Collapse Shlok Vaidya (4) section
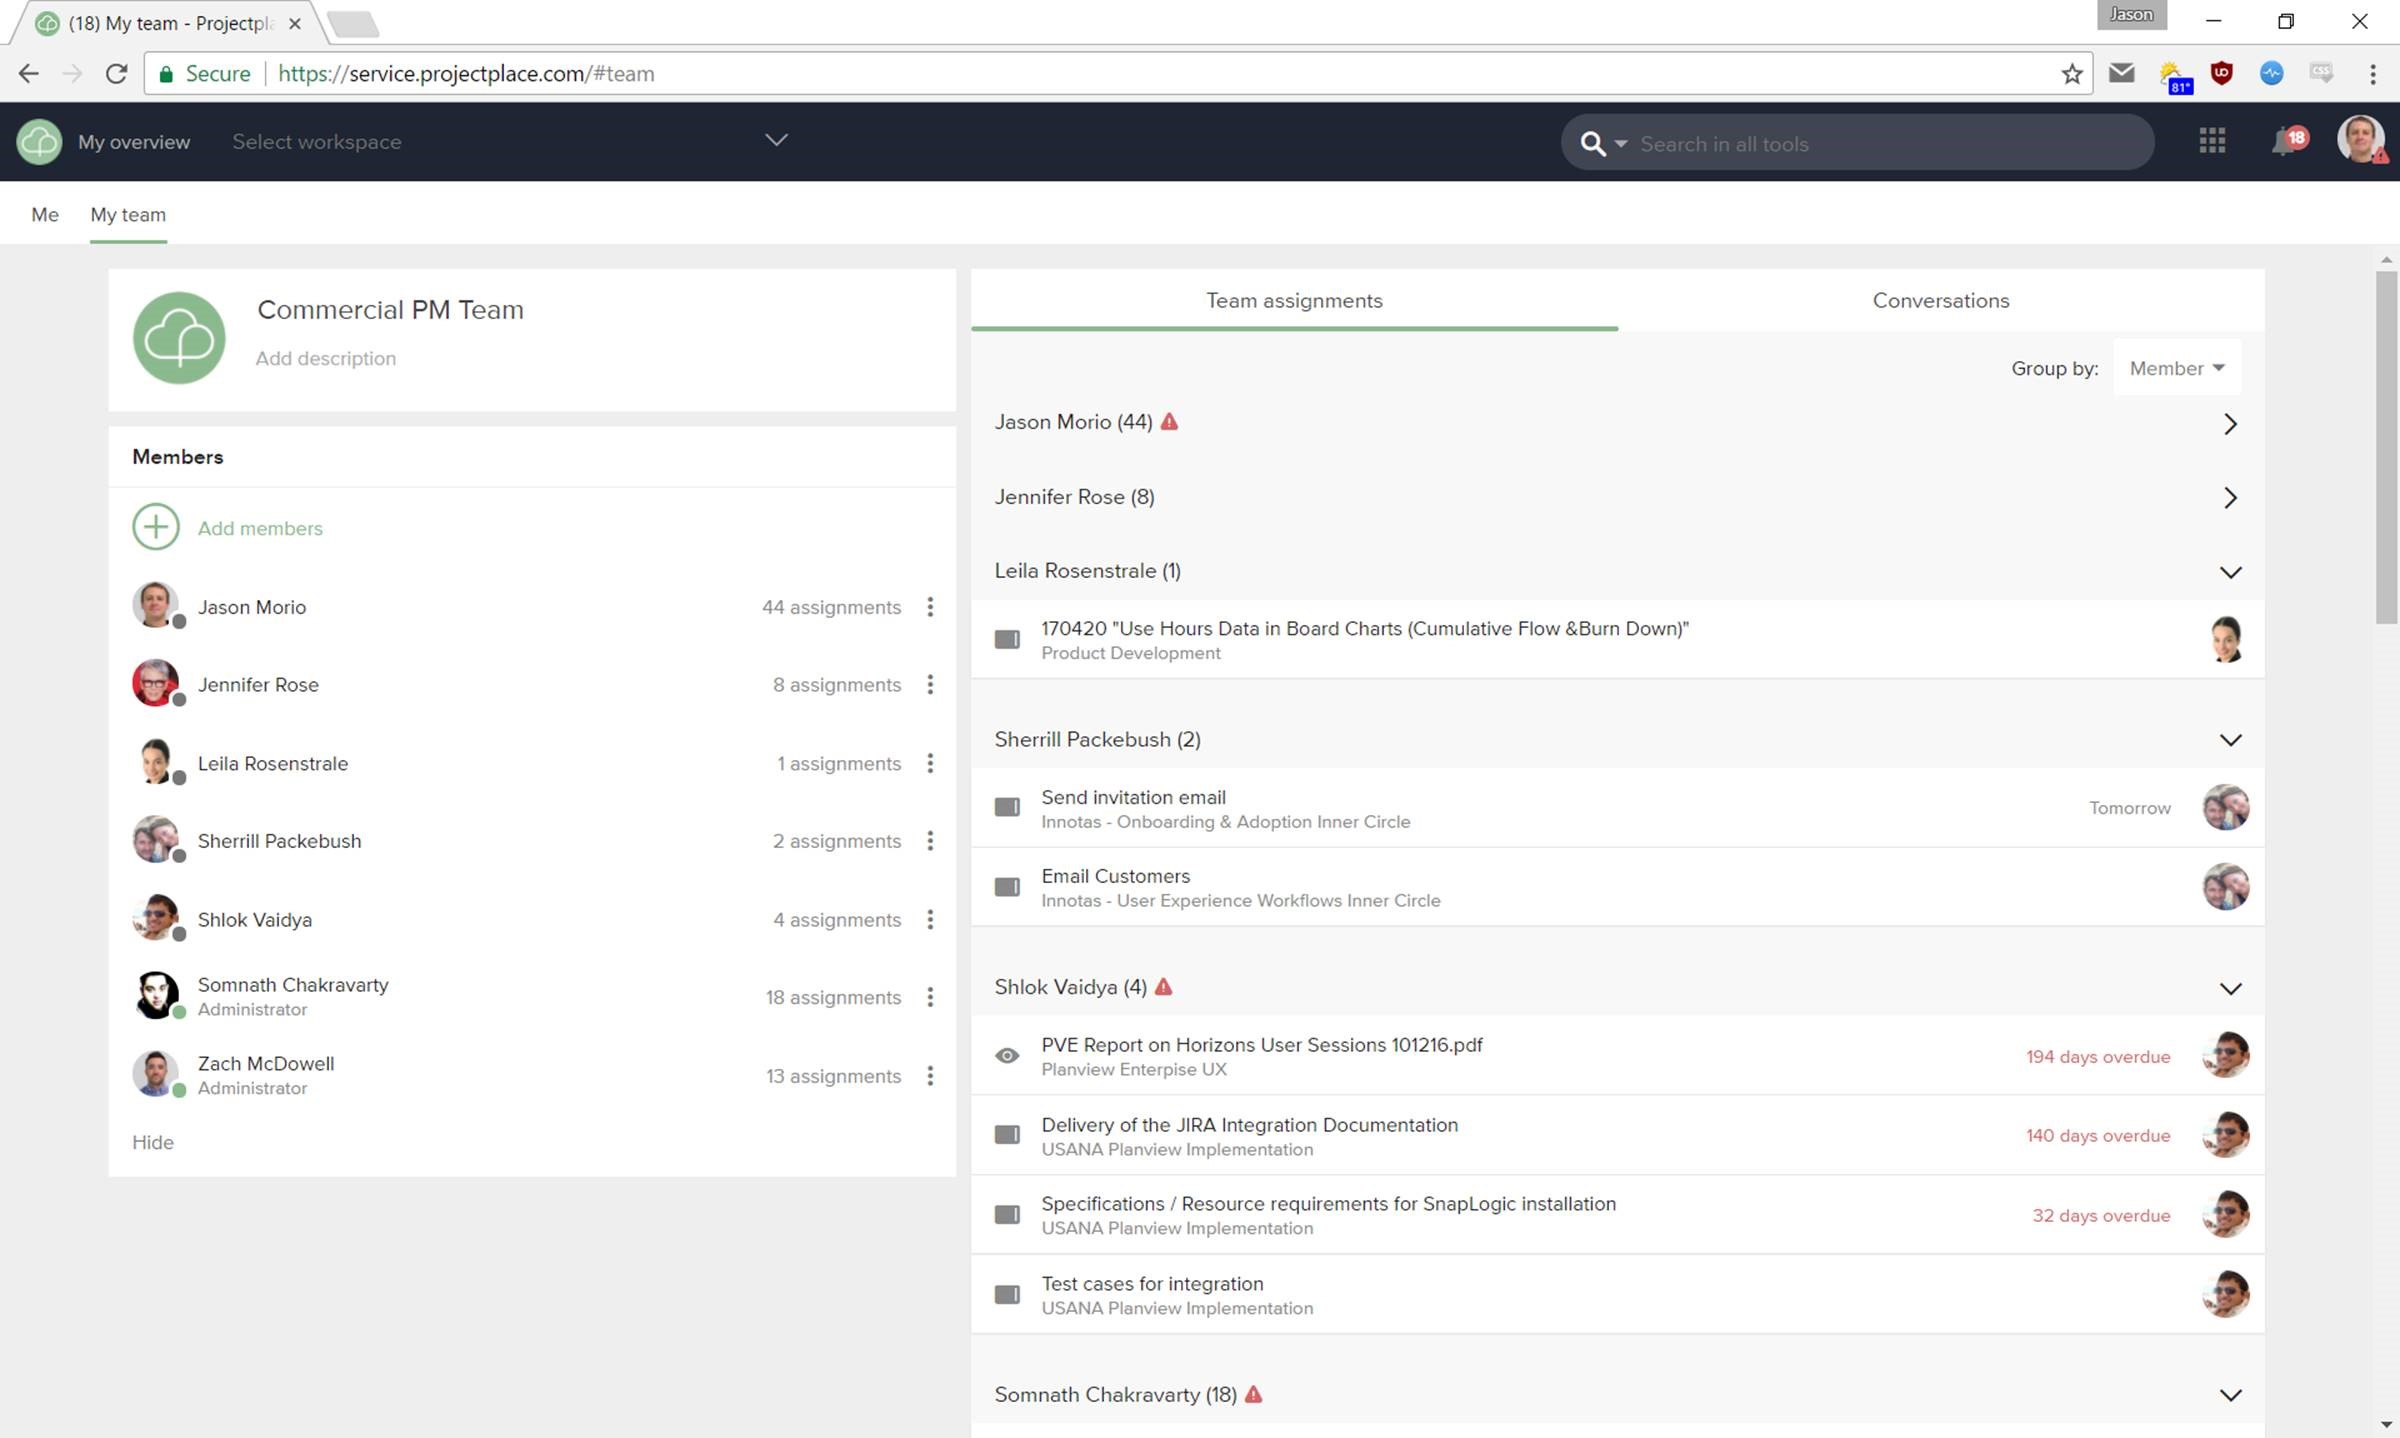The image size is (2400, 1438). pos(2230,989)
